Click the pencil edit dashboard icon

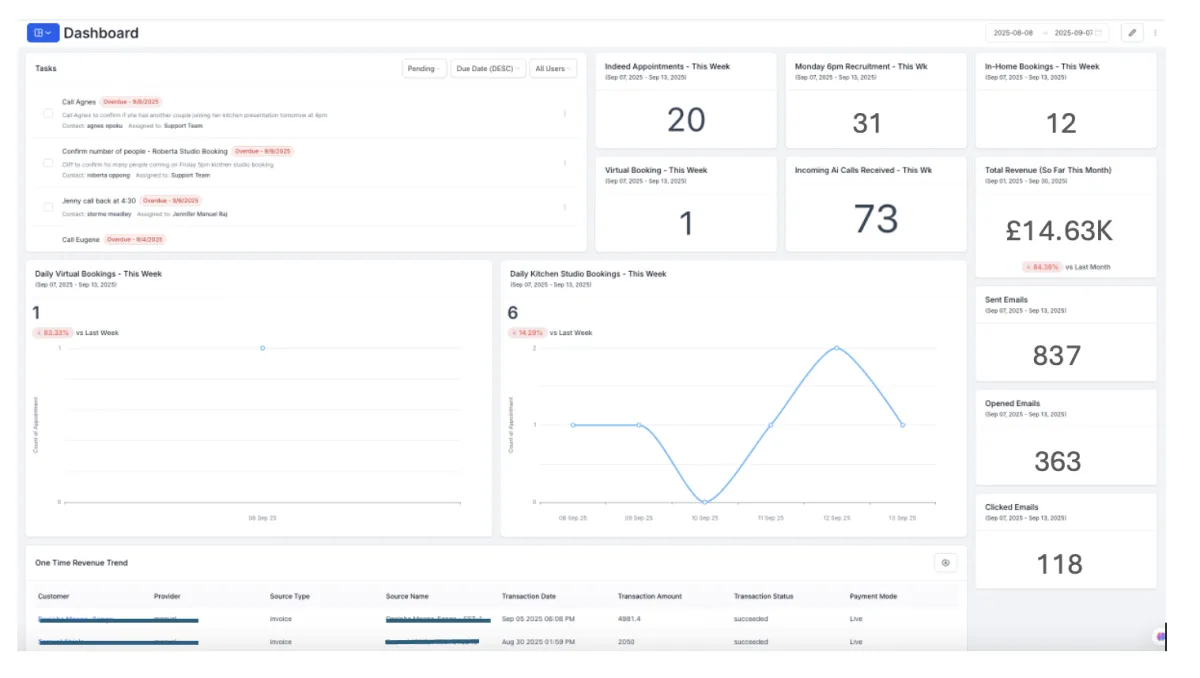[1132, 33]
